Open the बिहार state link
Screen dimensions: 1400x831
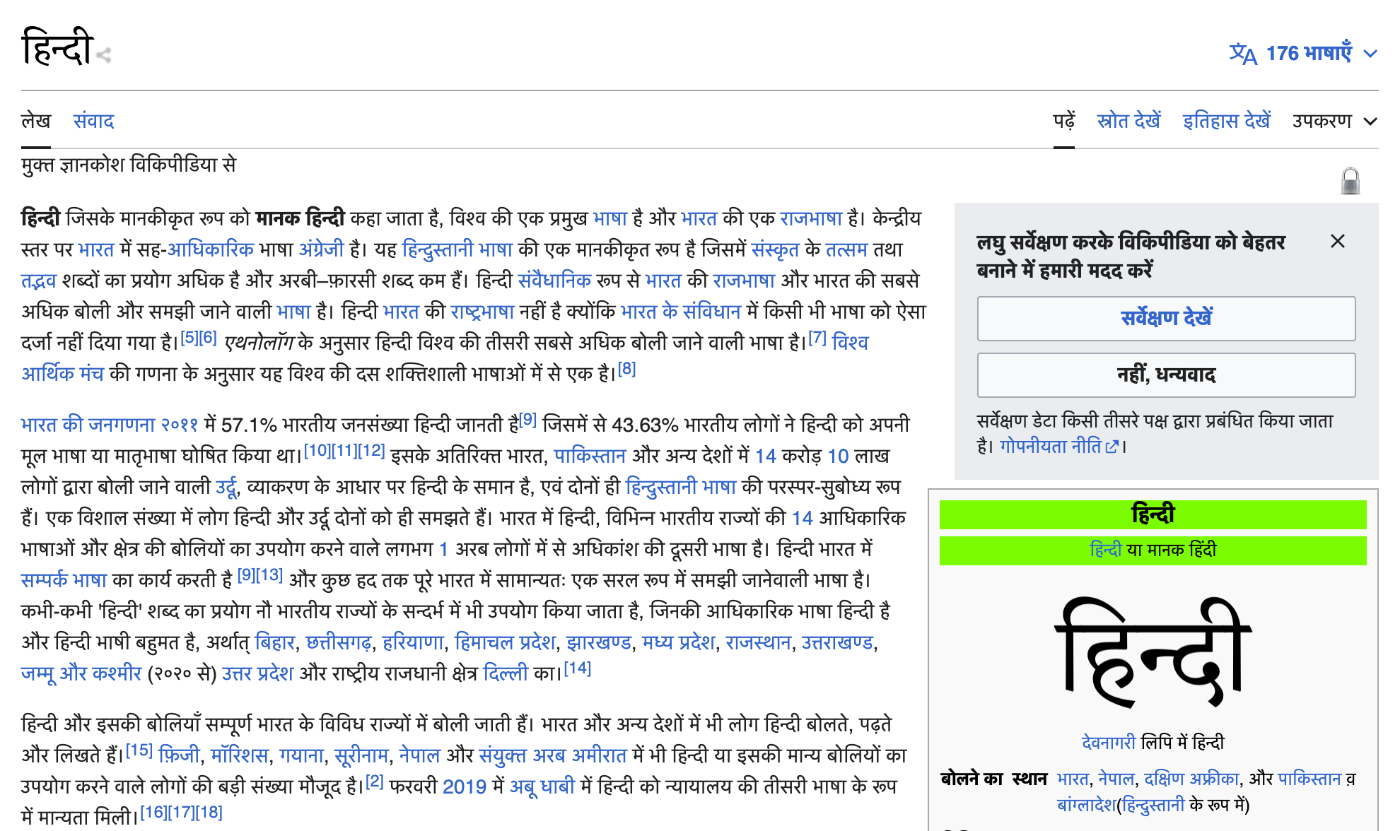tap(275, 641)
